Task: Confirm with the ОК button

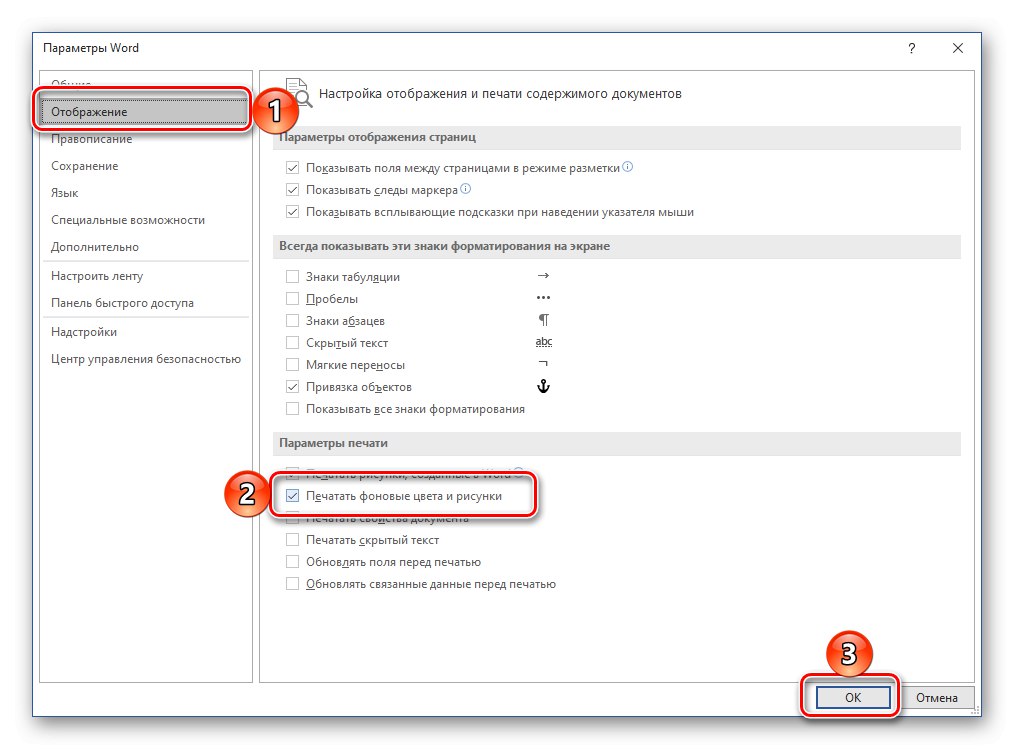Action: pos(853,697)
